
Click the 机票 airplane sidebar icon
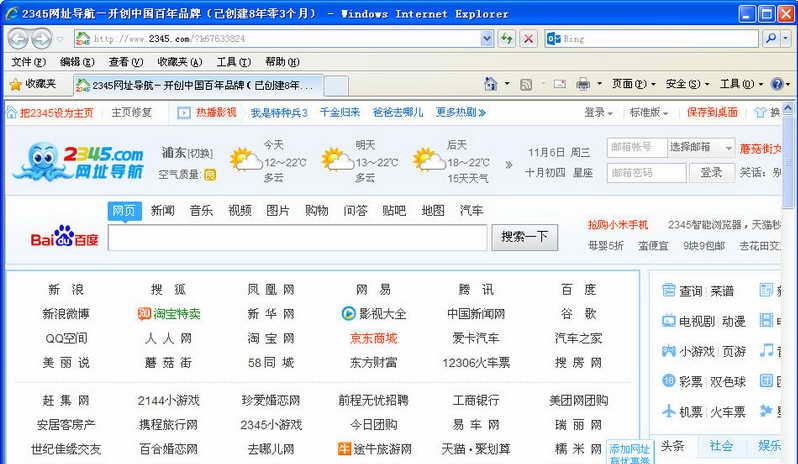[668, 411]
